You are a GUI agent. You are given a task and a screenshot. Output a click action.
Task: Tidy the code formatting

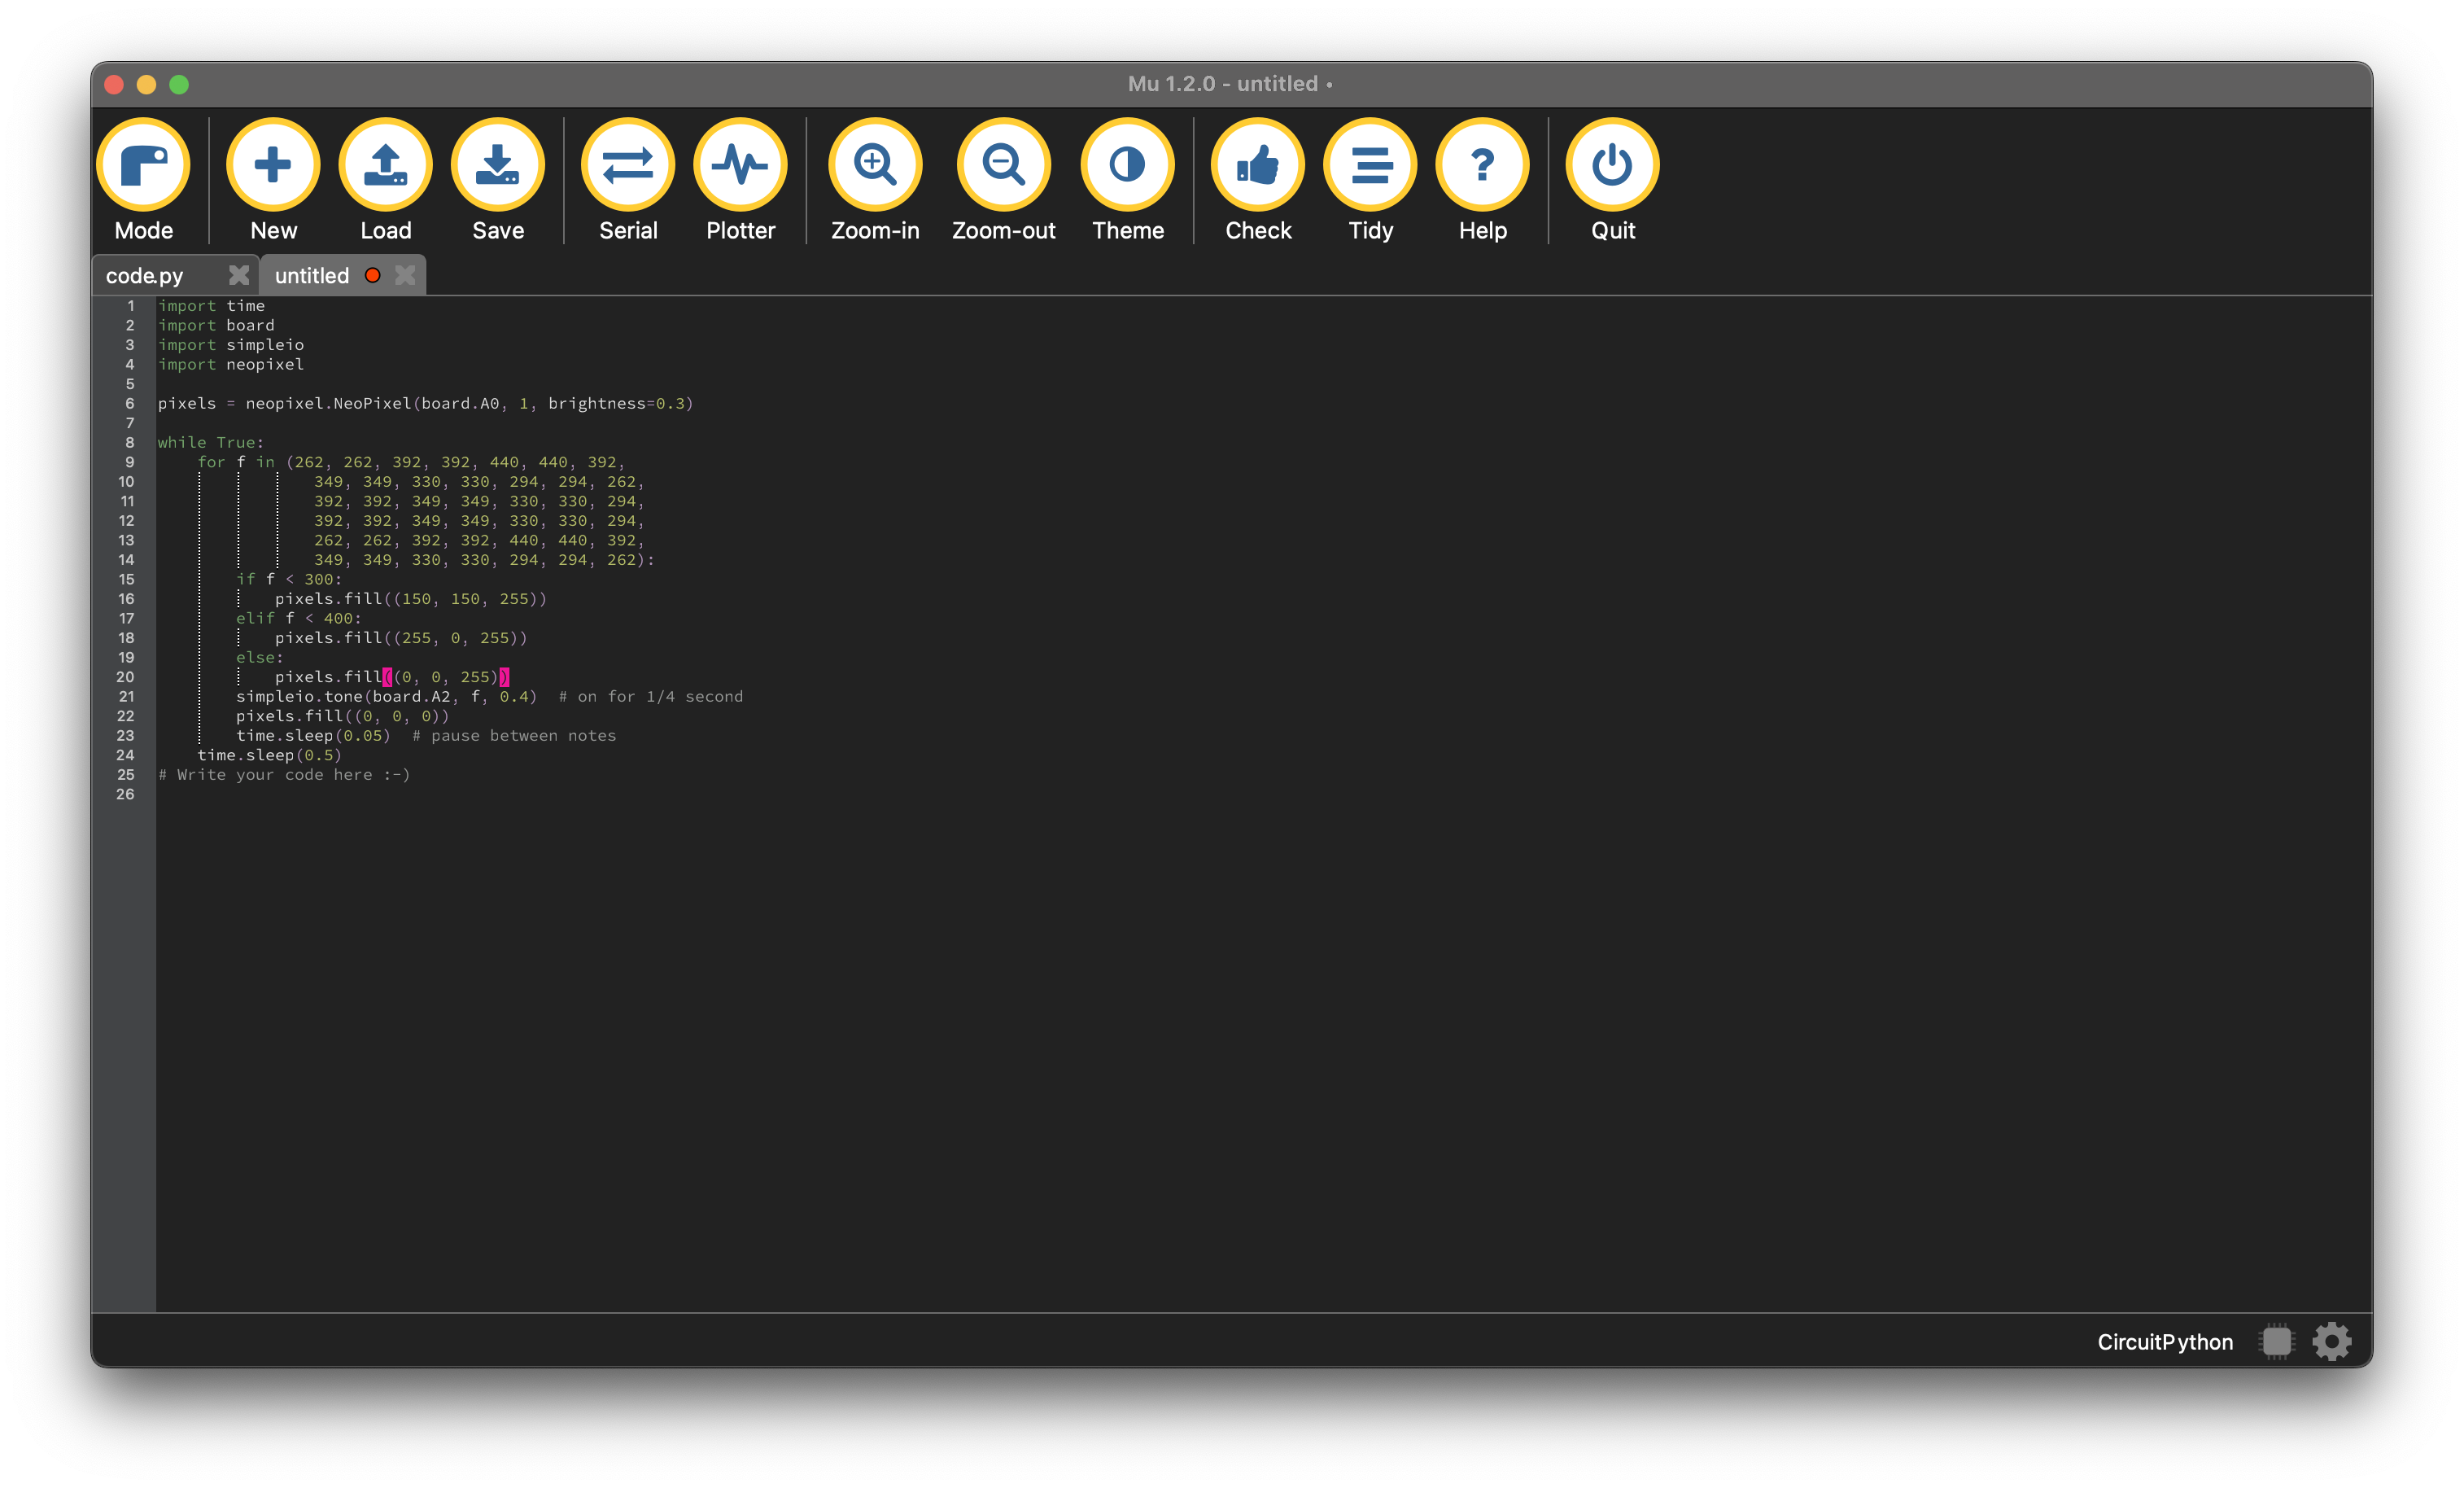[1370, 166]
